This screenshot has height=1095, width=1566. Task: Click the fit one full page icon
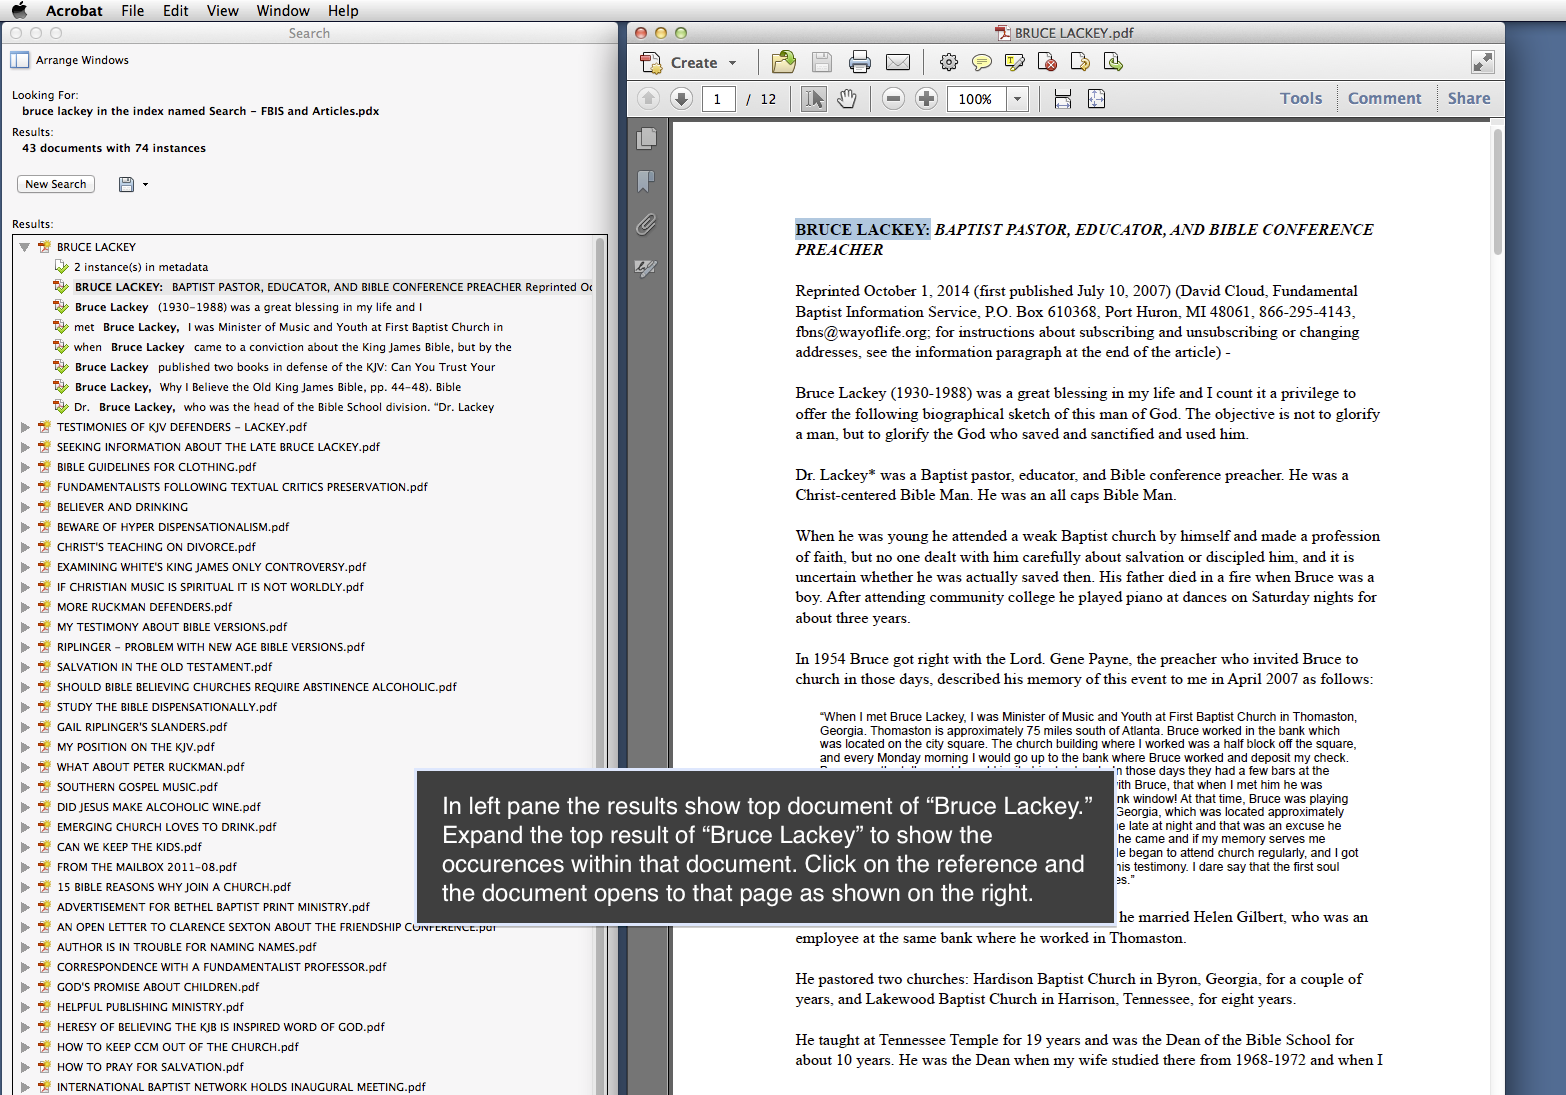[1097, 98]
